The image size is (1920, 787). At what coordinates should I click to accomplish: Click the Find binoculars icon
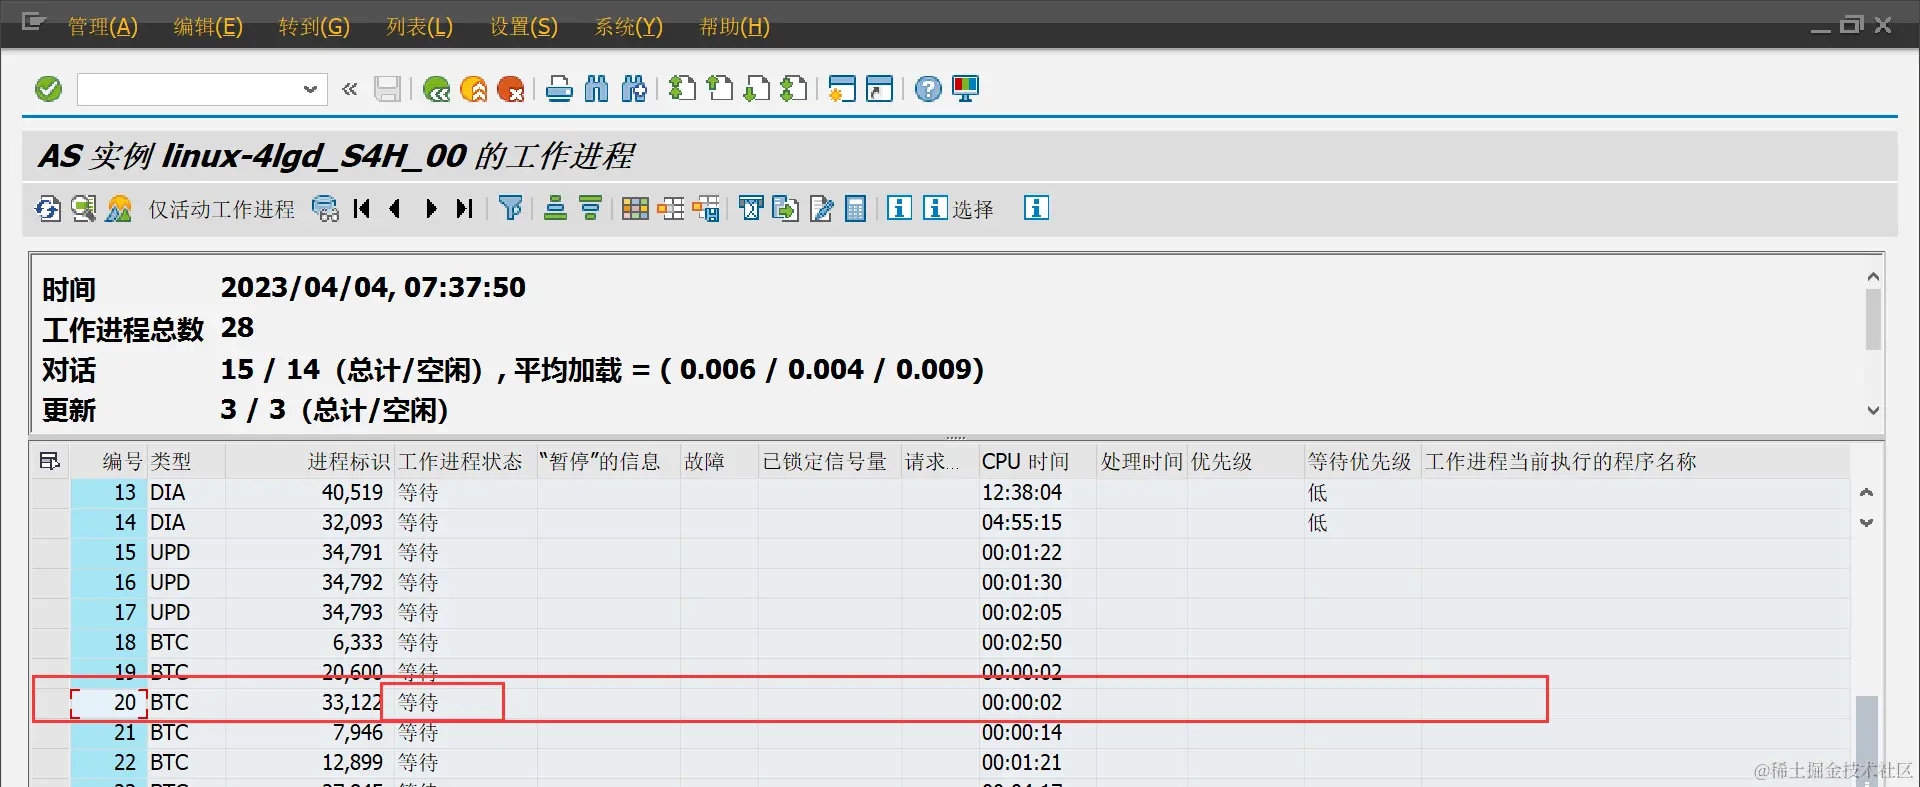point(596,89)
